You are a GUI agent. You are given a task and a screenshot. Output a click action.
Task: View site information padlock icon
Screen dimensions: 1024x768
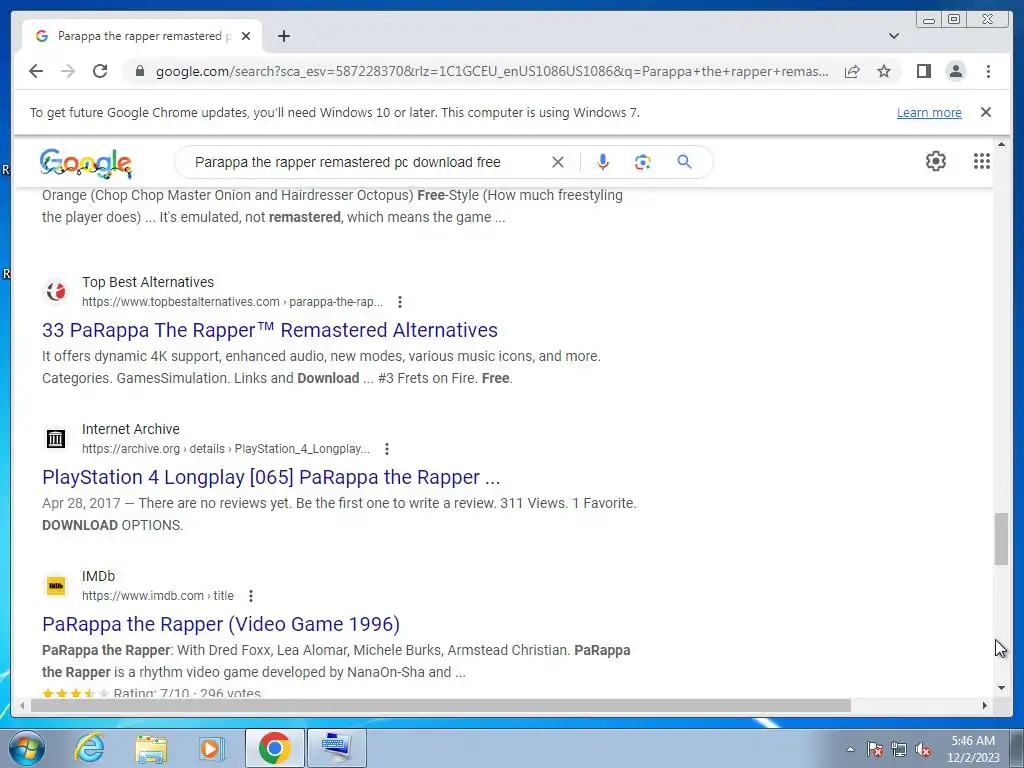tap(139, 71)
